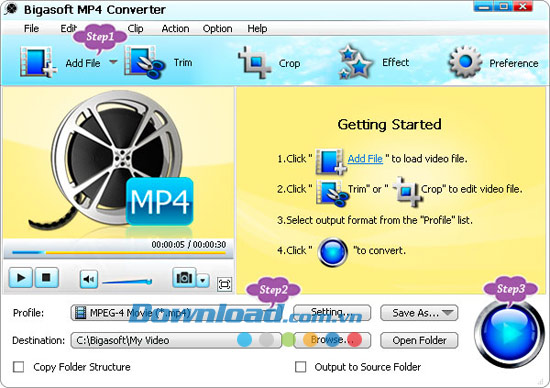The width and height of the screenshot is (550, 388).
Task: Click the Open Folder button
Action: point(419,340)
